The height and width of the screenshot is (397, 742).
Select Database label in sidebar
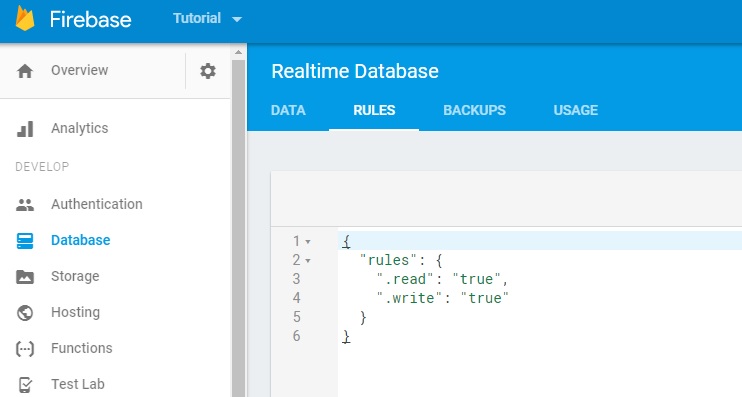click(x=80, y=240)
